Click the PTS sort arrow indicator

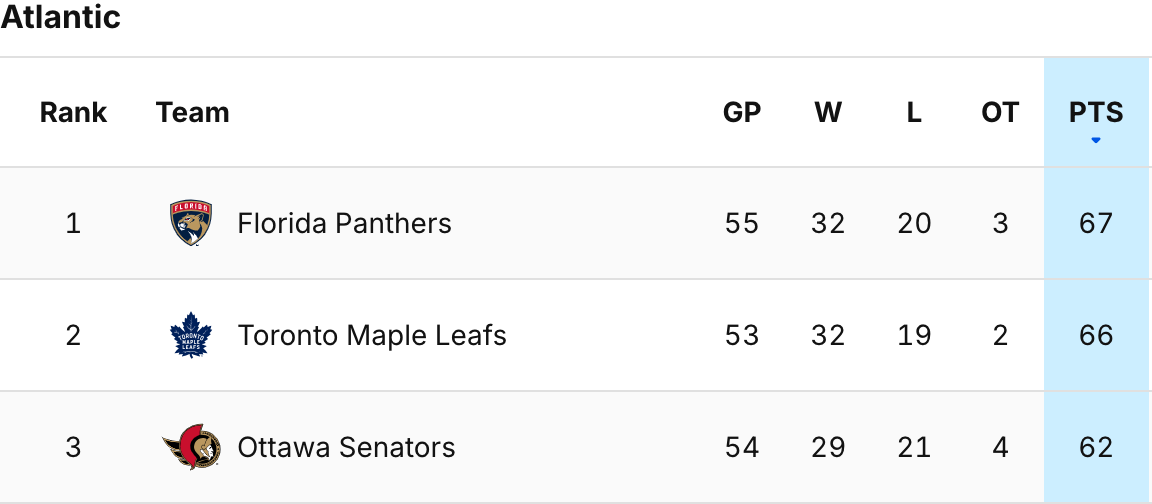[1096, 140]
